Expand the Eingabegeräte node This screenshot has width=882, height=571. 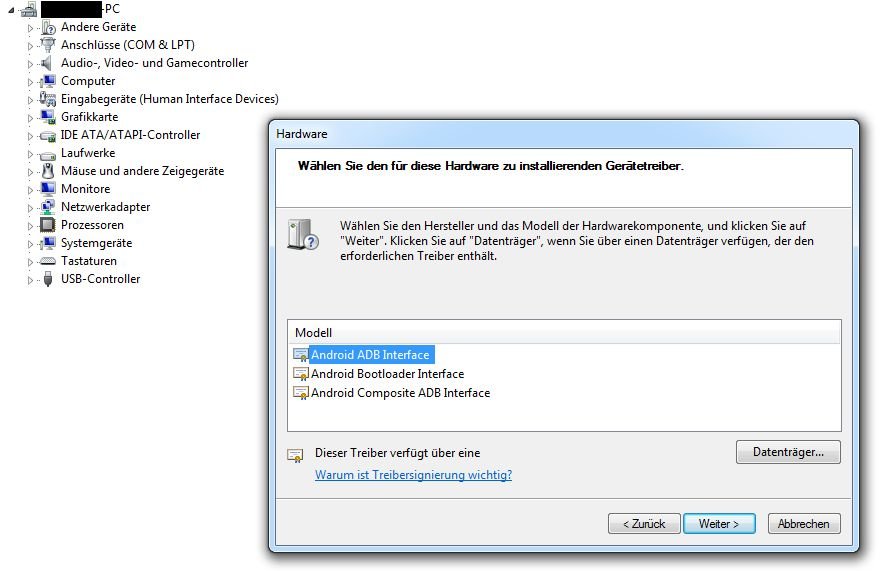coord(30,100)
